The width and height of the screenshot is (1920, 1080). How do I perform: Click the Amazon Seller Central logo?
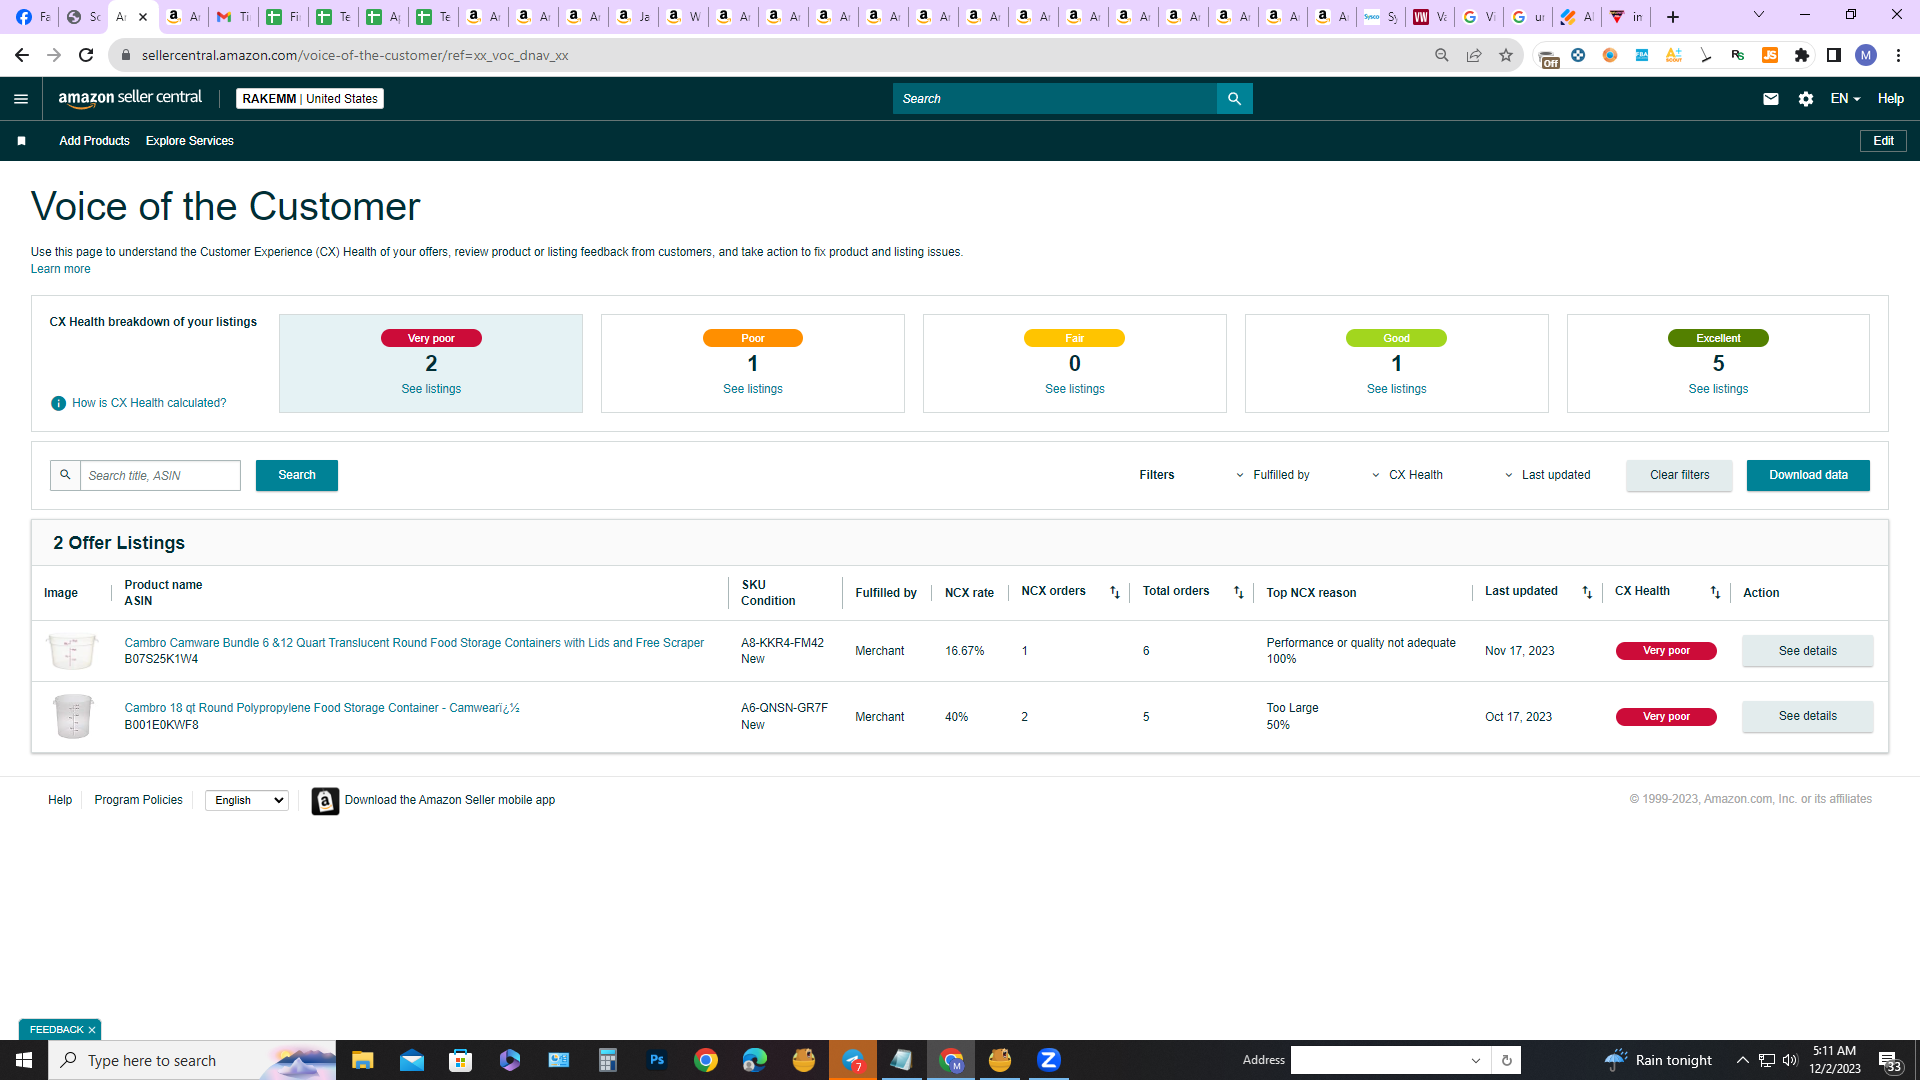click(x=130, y=98)
